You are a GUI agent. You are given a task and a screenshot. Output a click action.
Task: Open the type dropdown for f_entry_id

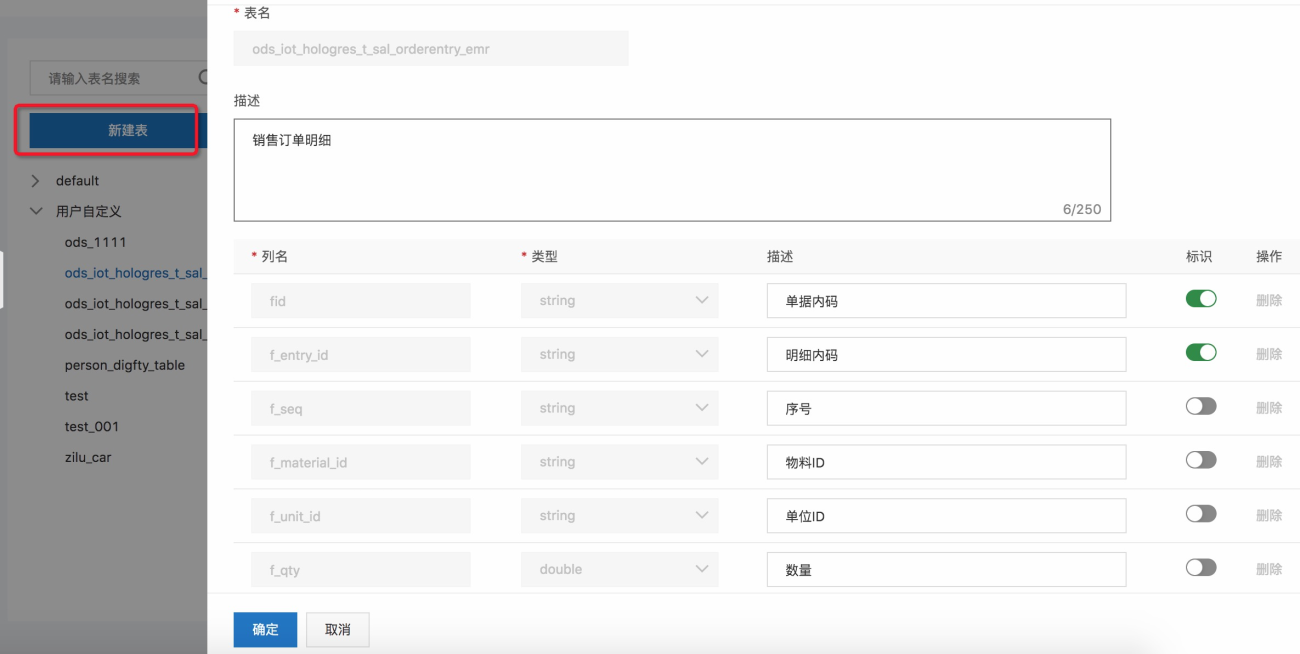coord(620,354)
